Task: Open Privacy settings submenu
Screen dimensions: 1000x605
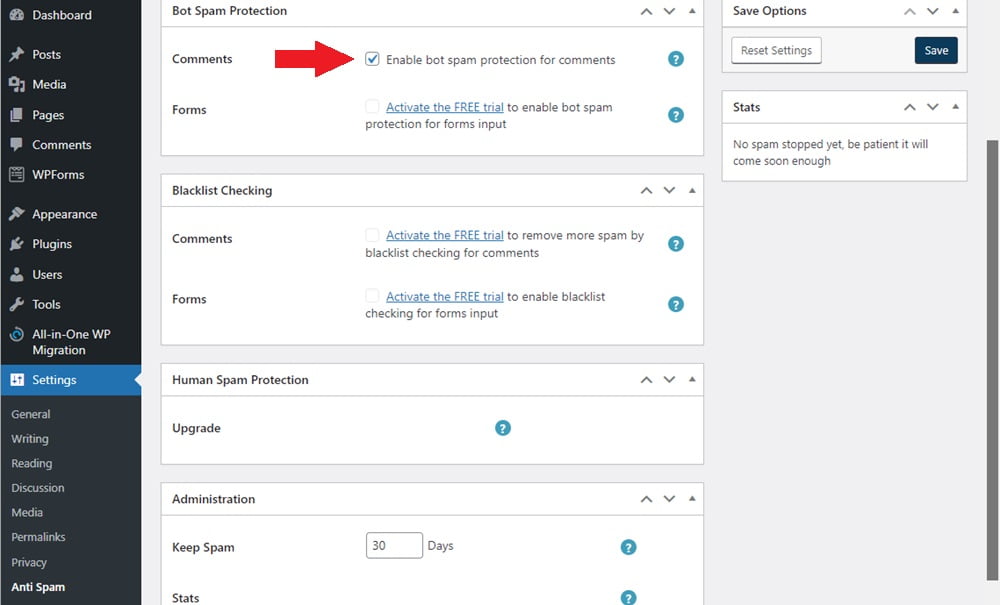Action: (x=29, y=562)
